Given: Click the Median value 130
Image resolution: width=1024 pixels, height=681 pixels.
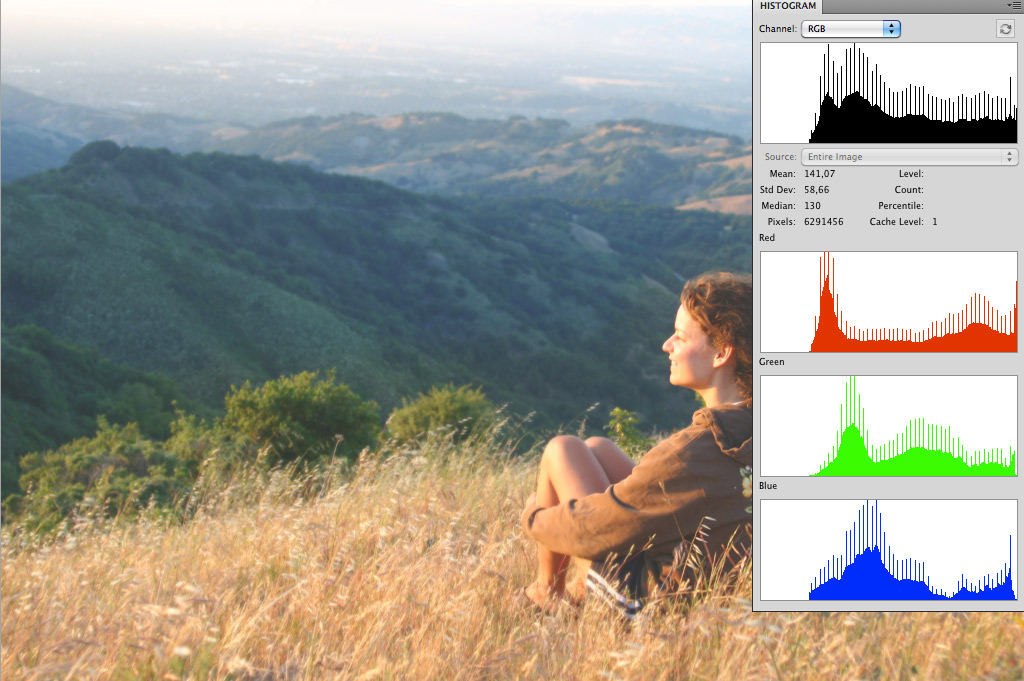Looking at the screenshot, I should coord(812,206).
